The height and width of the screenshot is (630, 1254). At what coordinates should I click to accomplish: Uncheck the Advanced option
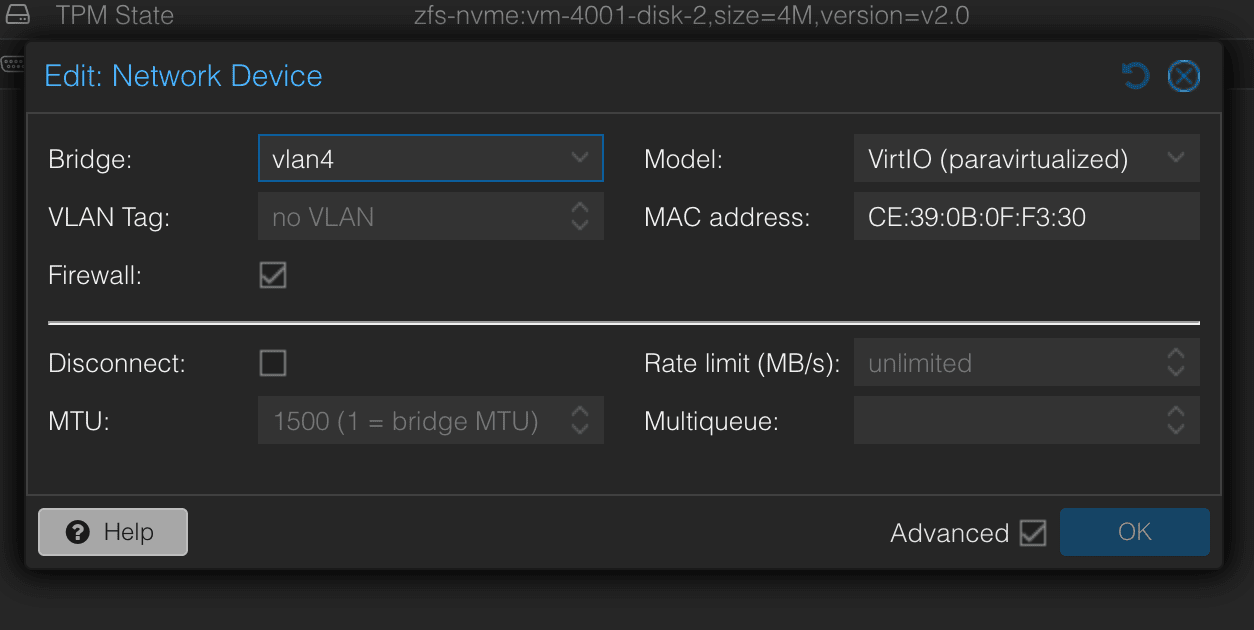coord(1034,532)
